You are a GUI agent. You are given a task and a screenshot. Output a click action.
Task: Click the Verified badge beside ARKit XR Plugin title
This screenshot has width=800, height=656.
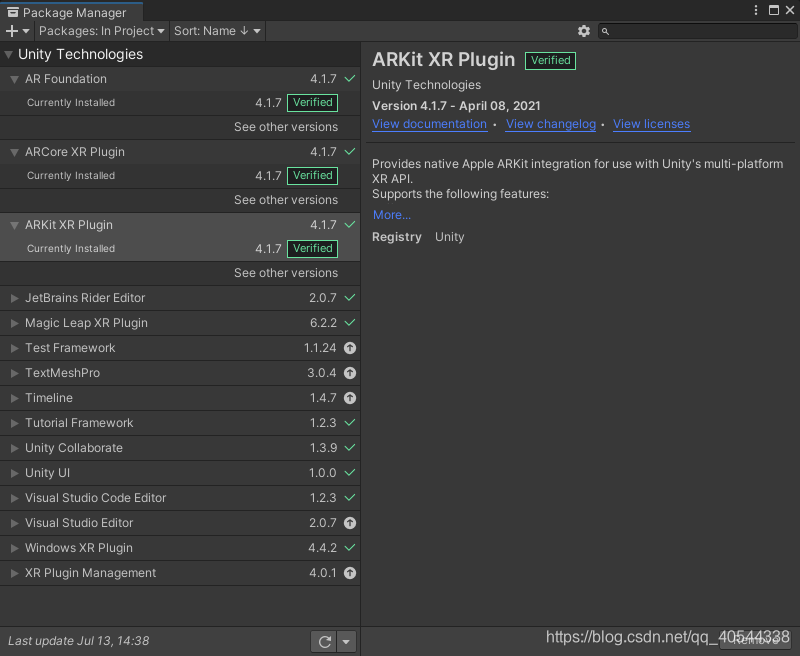pos(551,61)
